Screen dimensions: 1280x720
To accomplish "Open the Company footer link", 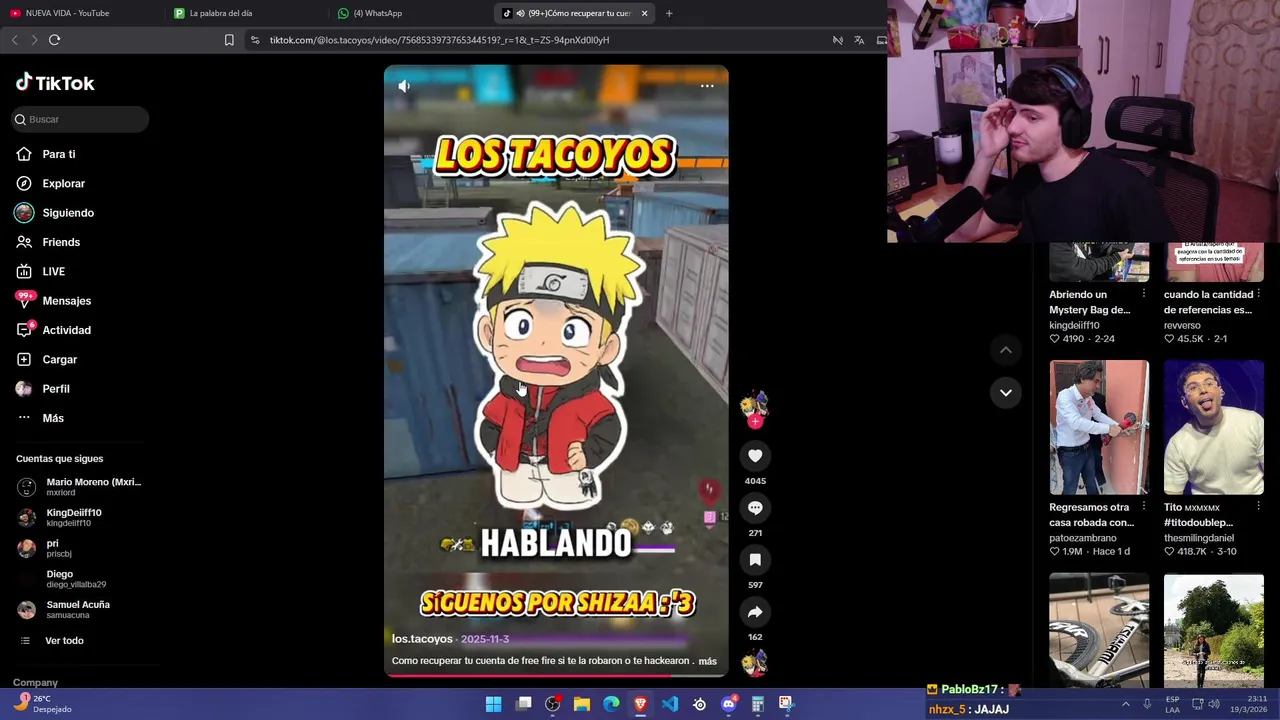I will pos(35,682).
